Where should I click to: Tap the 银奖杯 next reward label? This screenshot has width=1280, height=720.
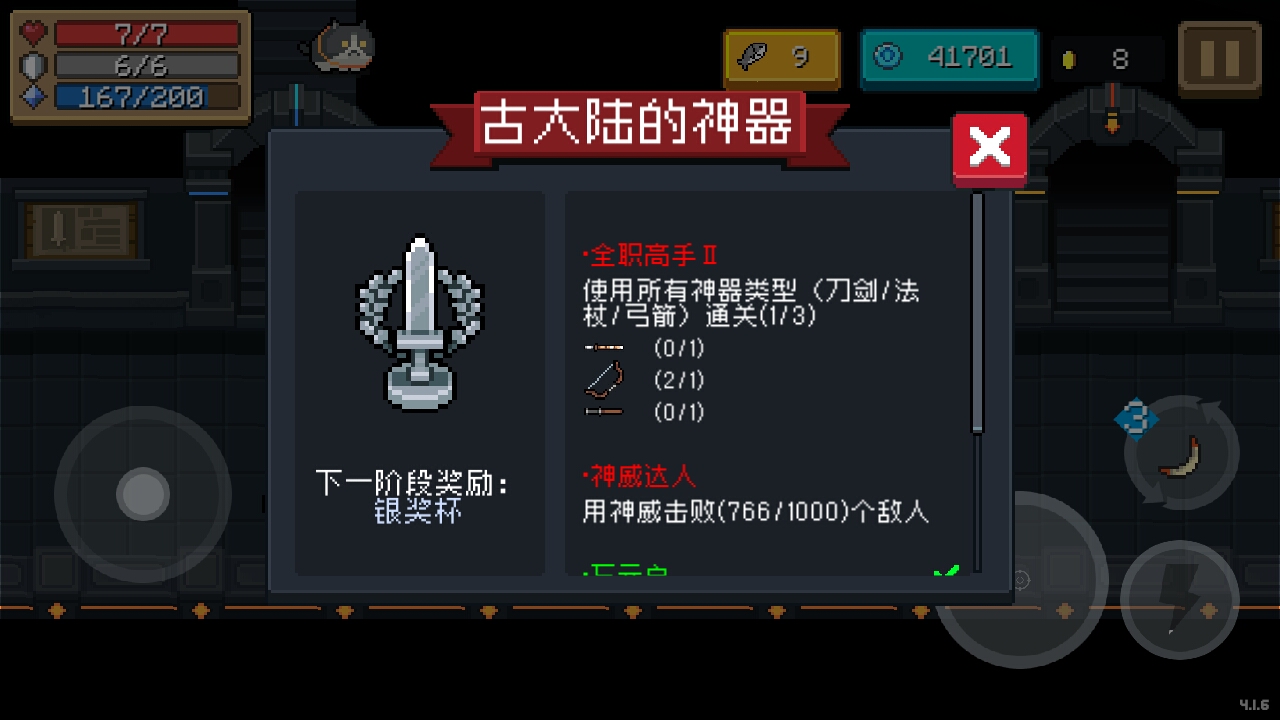[x=418, y=511]
